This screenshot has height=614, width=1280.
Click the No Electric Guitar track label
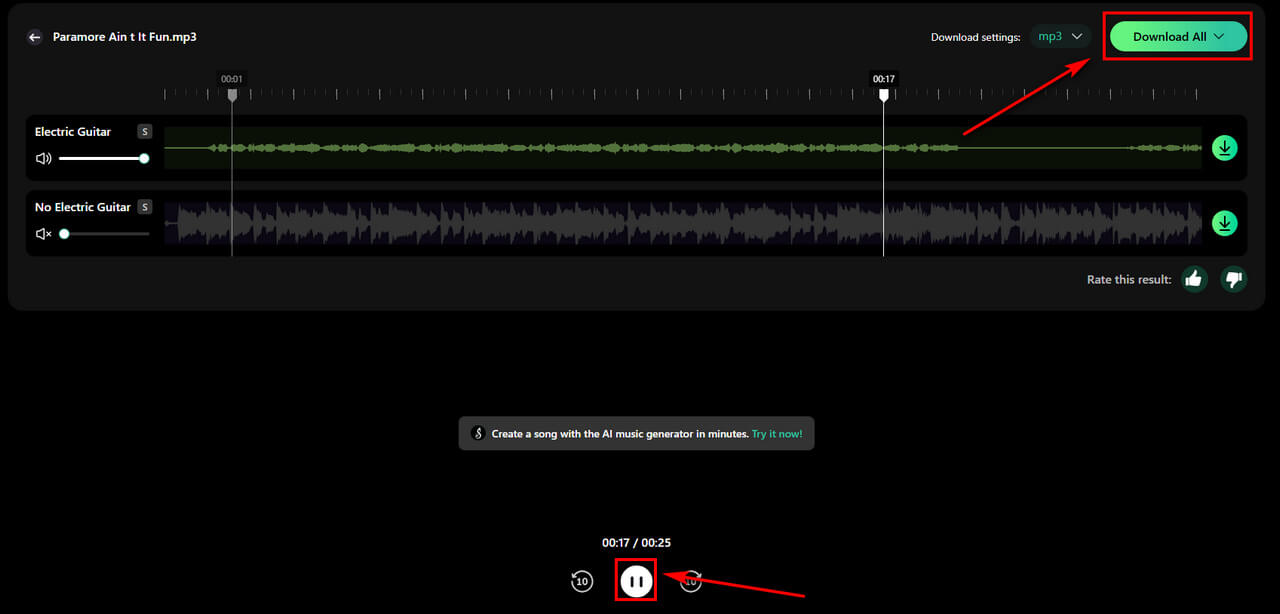point(83,207)
